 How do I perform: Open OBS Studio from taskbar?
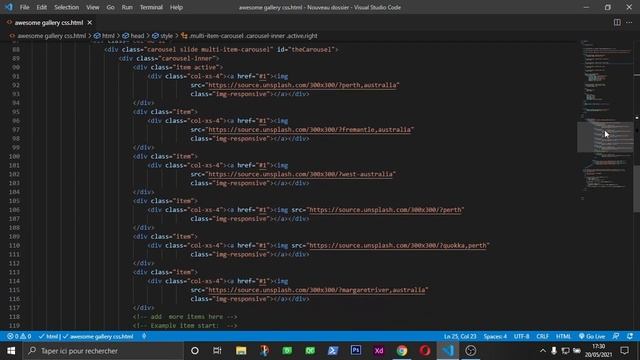coord(471,351)
